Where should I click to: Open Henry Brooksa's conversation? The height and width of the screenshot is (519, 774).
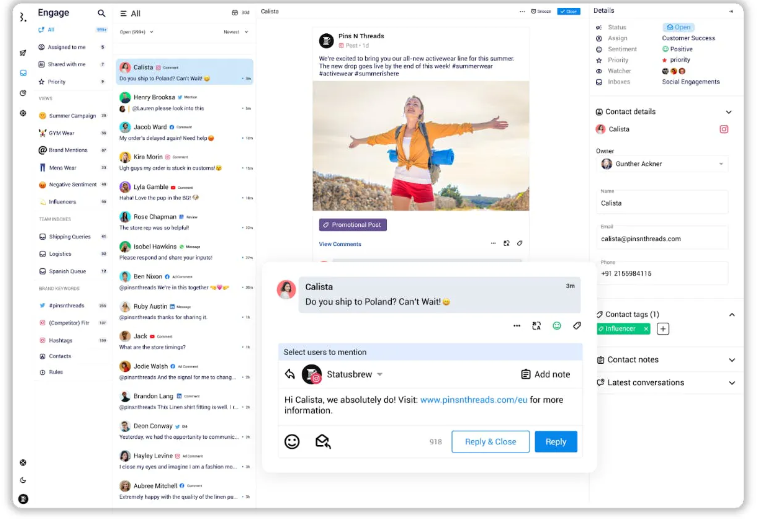pyautogui.click(x=185, y=103)
